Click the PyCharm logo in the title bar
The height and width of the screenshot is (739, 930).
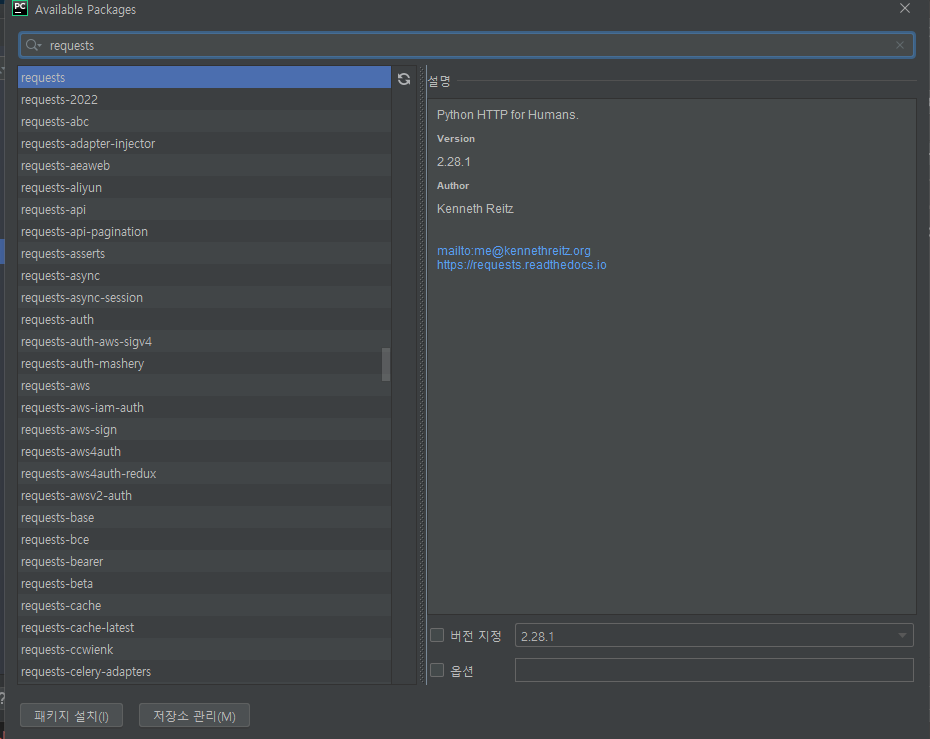pos(20,8)
